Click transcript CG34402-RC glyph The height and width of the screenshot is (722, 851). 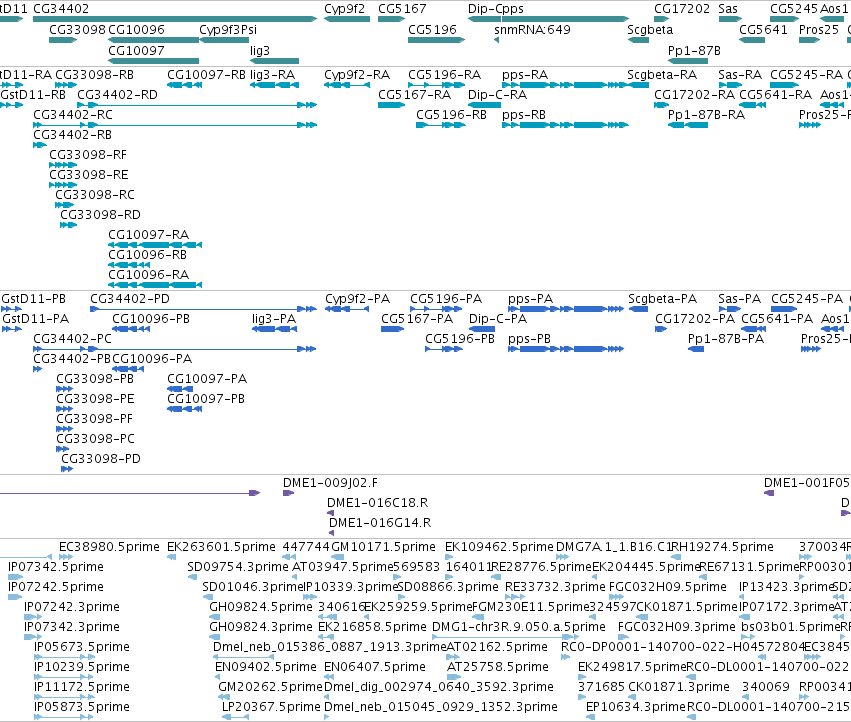tap(175, 125)
